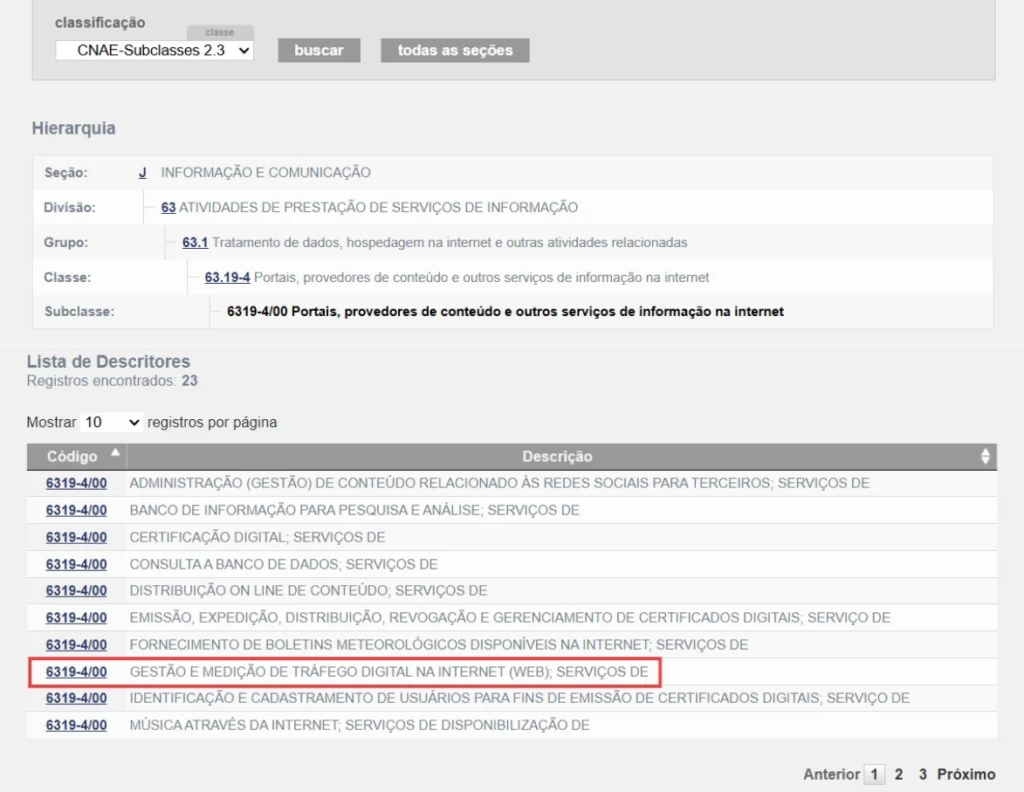The width and height of the screenshot is (1024, 792).
Task: Follow the Grupo 63.1 link
Action: coord(195,242)
